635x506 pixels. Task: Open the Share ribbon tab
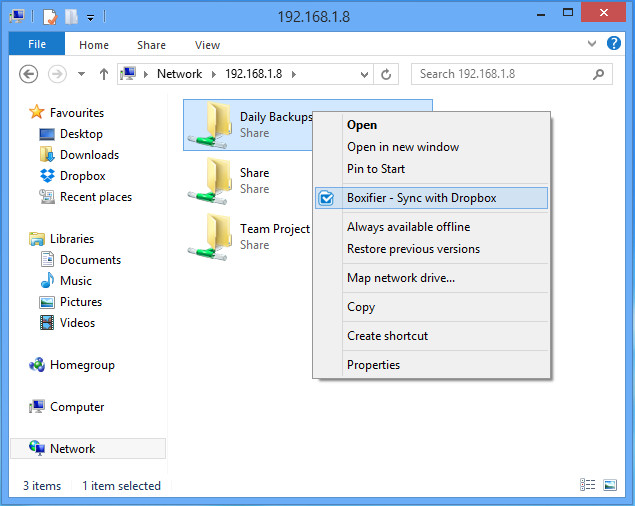tap(151, 45)
